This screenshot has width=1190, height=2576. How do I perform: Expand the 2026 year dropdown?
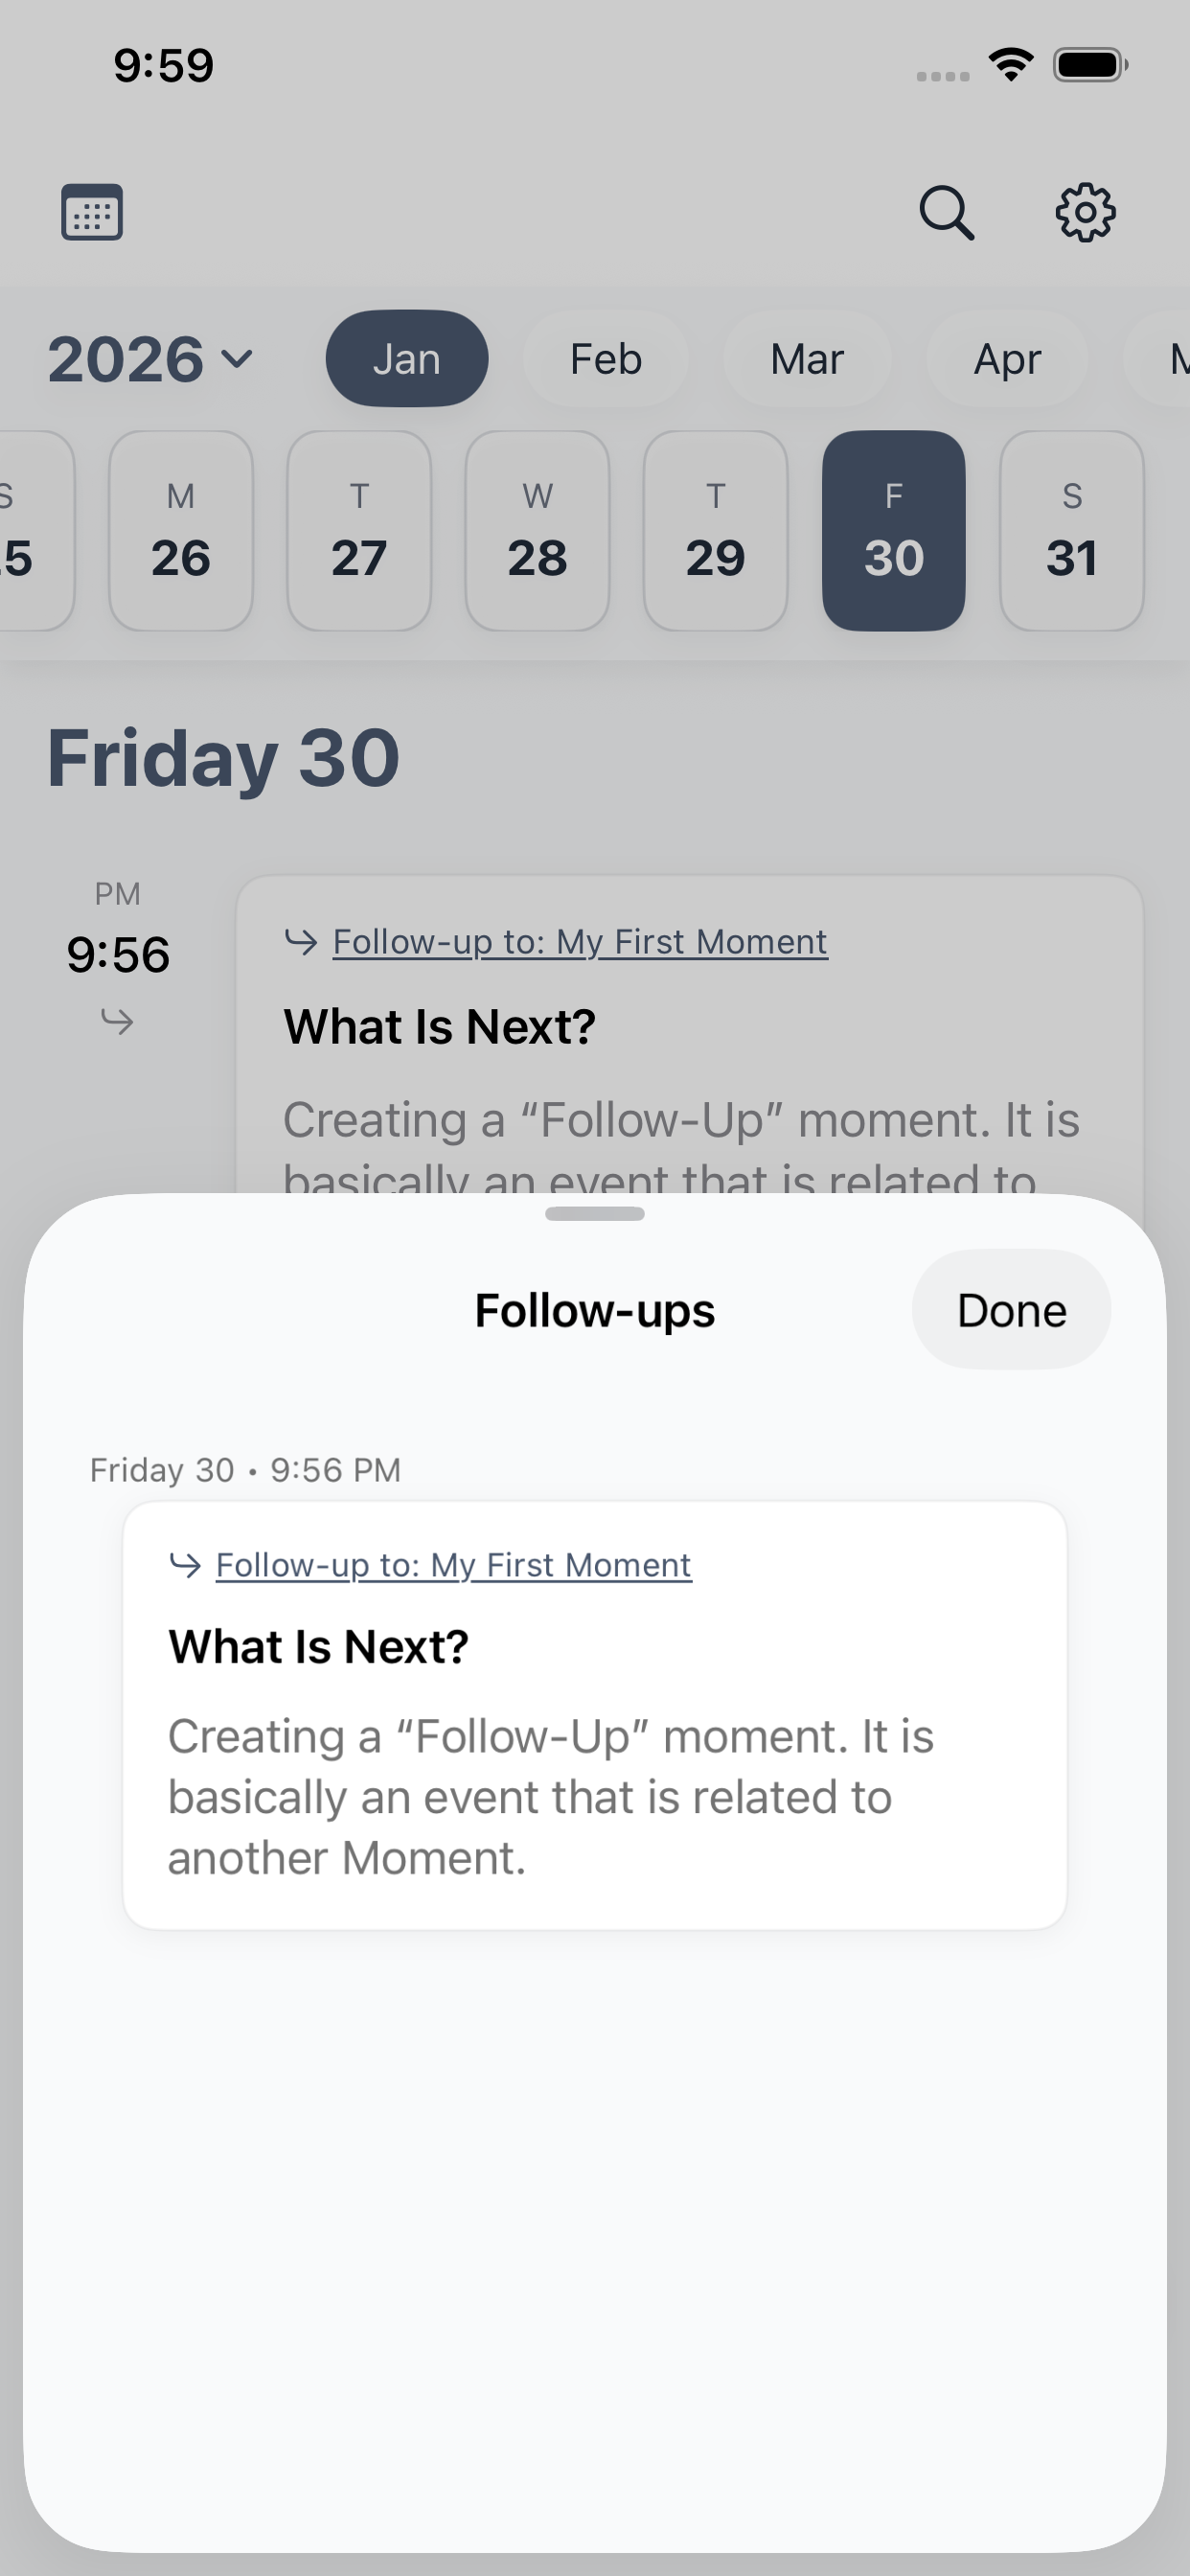coord(151,359)
